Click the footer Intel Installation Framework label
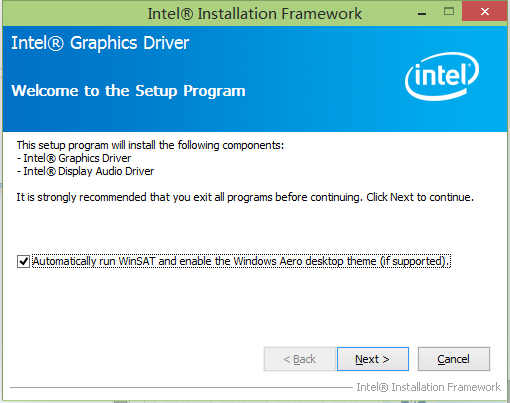Image resolution: width=510 pixels, height=403 pixels. [428, 387]
